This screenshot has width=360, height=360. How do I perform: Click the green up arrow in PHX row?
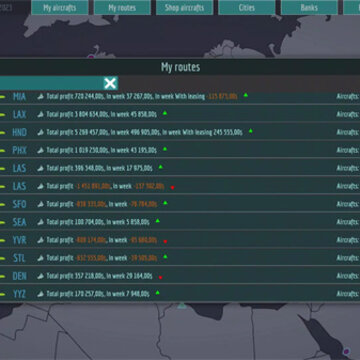coord(165,149)
